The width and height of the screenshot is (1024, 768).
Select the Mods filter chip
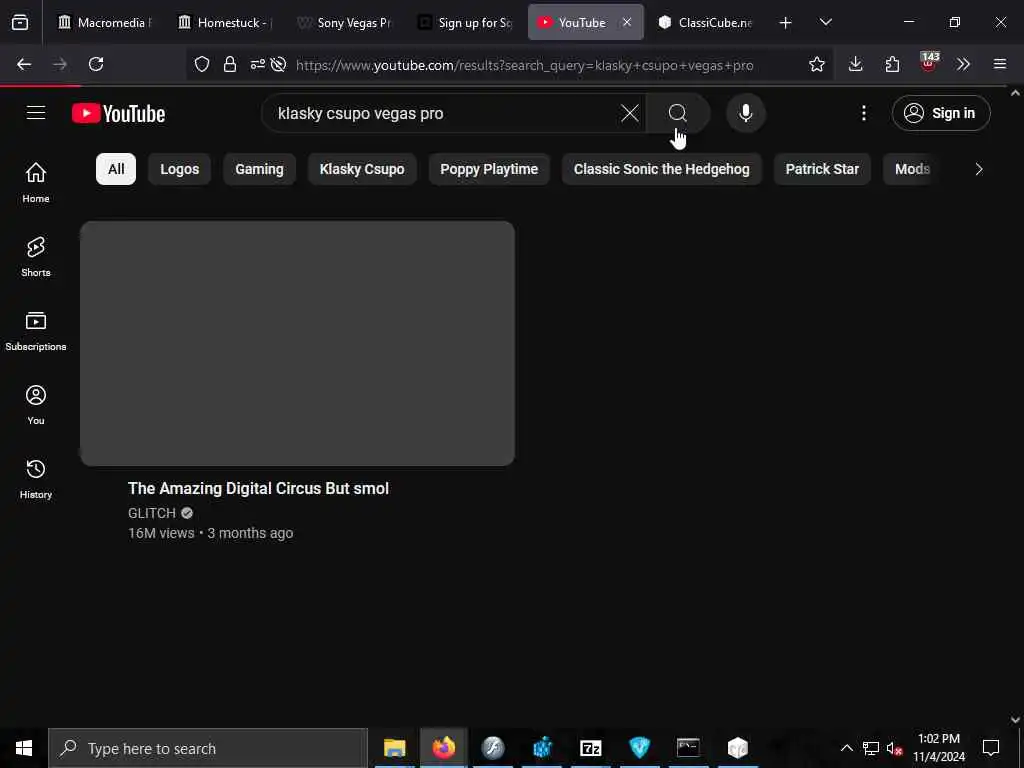tap(912, 169)
